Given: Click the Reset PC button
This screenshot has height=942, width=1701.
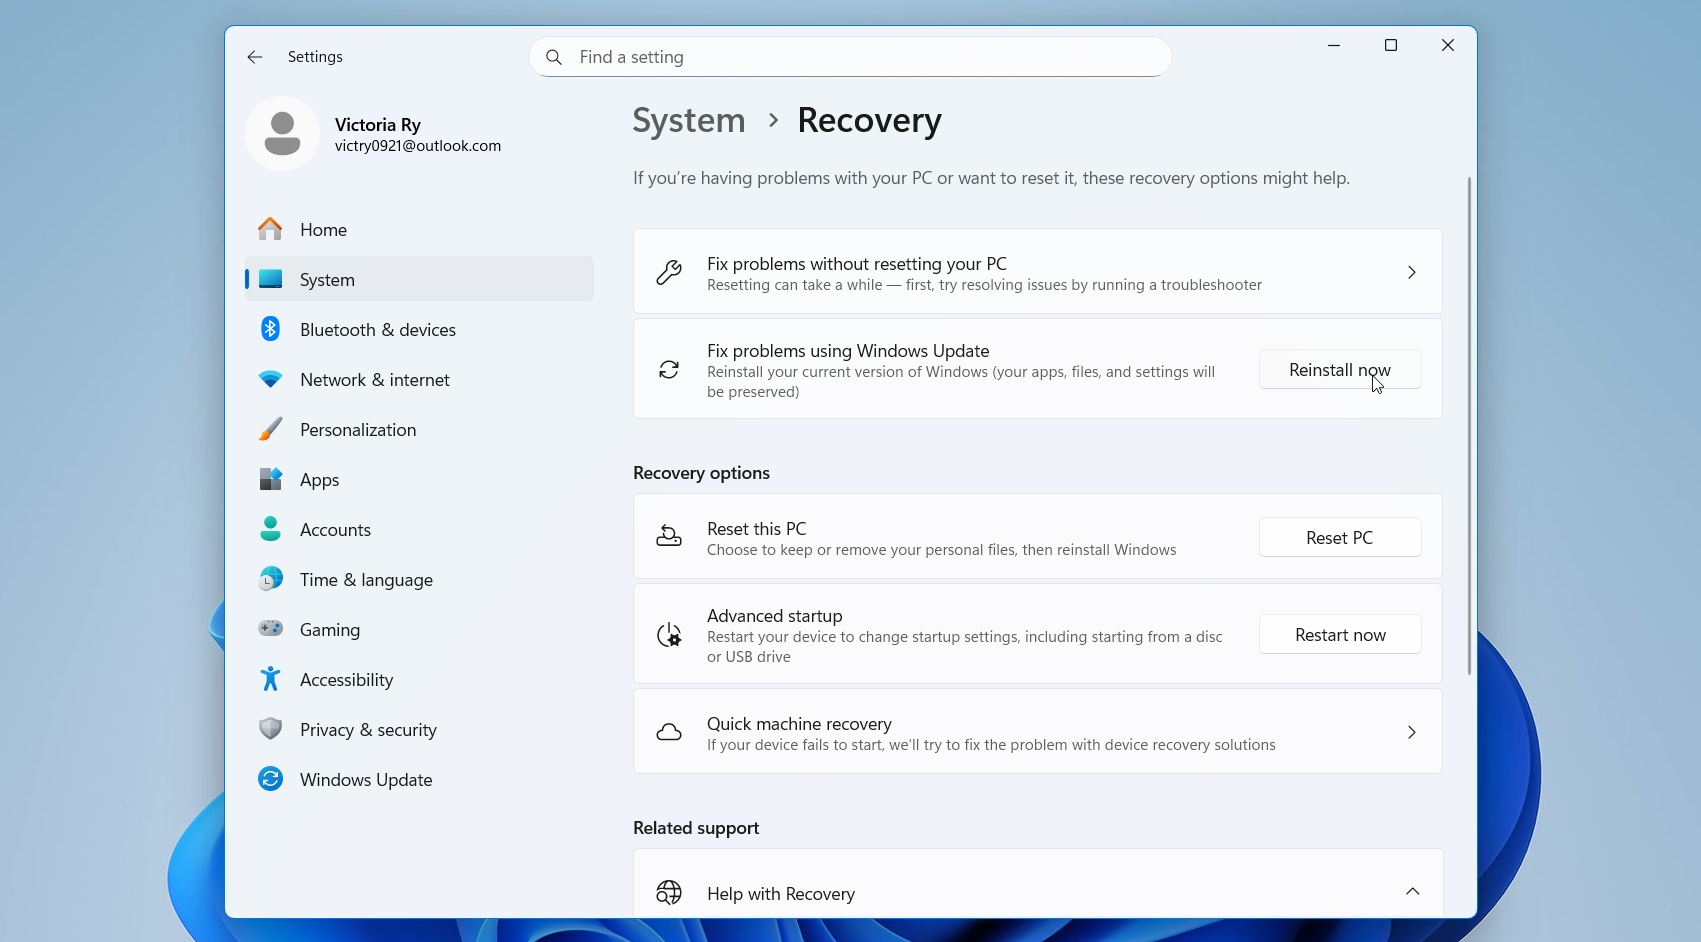Looking at the screenshot, I should point(1339,537).
